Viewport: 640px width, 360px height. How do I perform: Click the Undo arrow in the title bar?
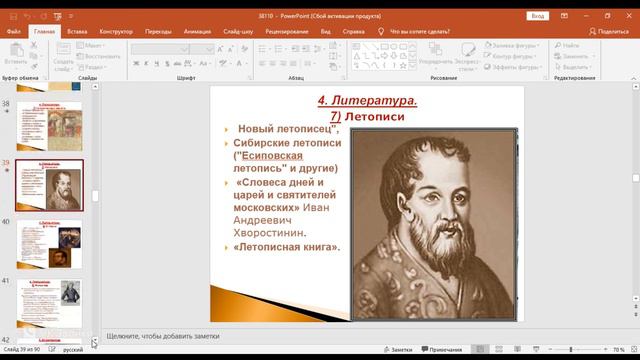point(27,16)
